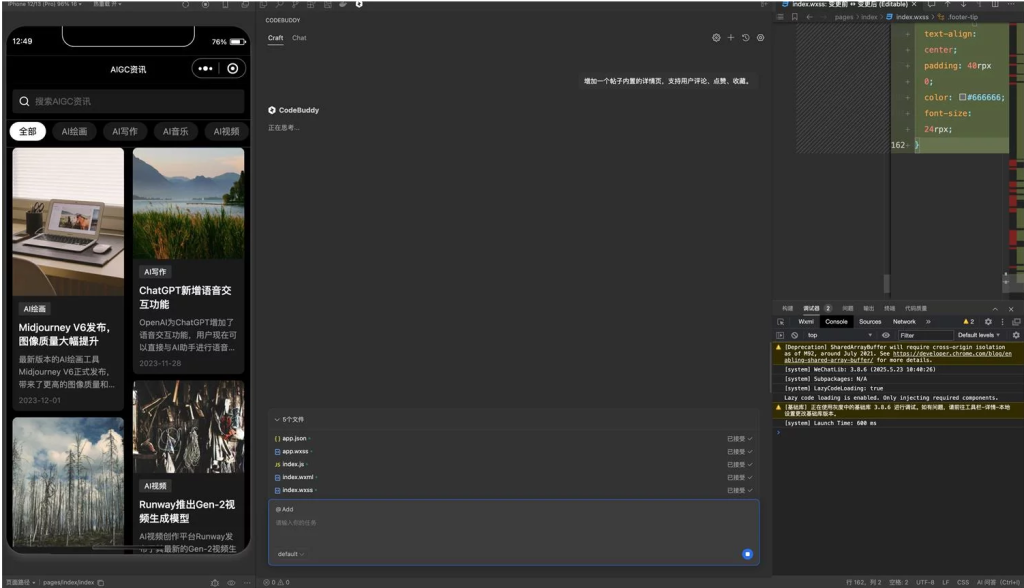Open ChatGPT新增语音交互功能 article card
The height and width of the screenshot is (588, 1024).
188,261
